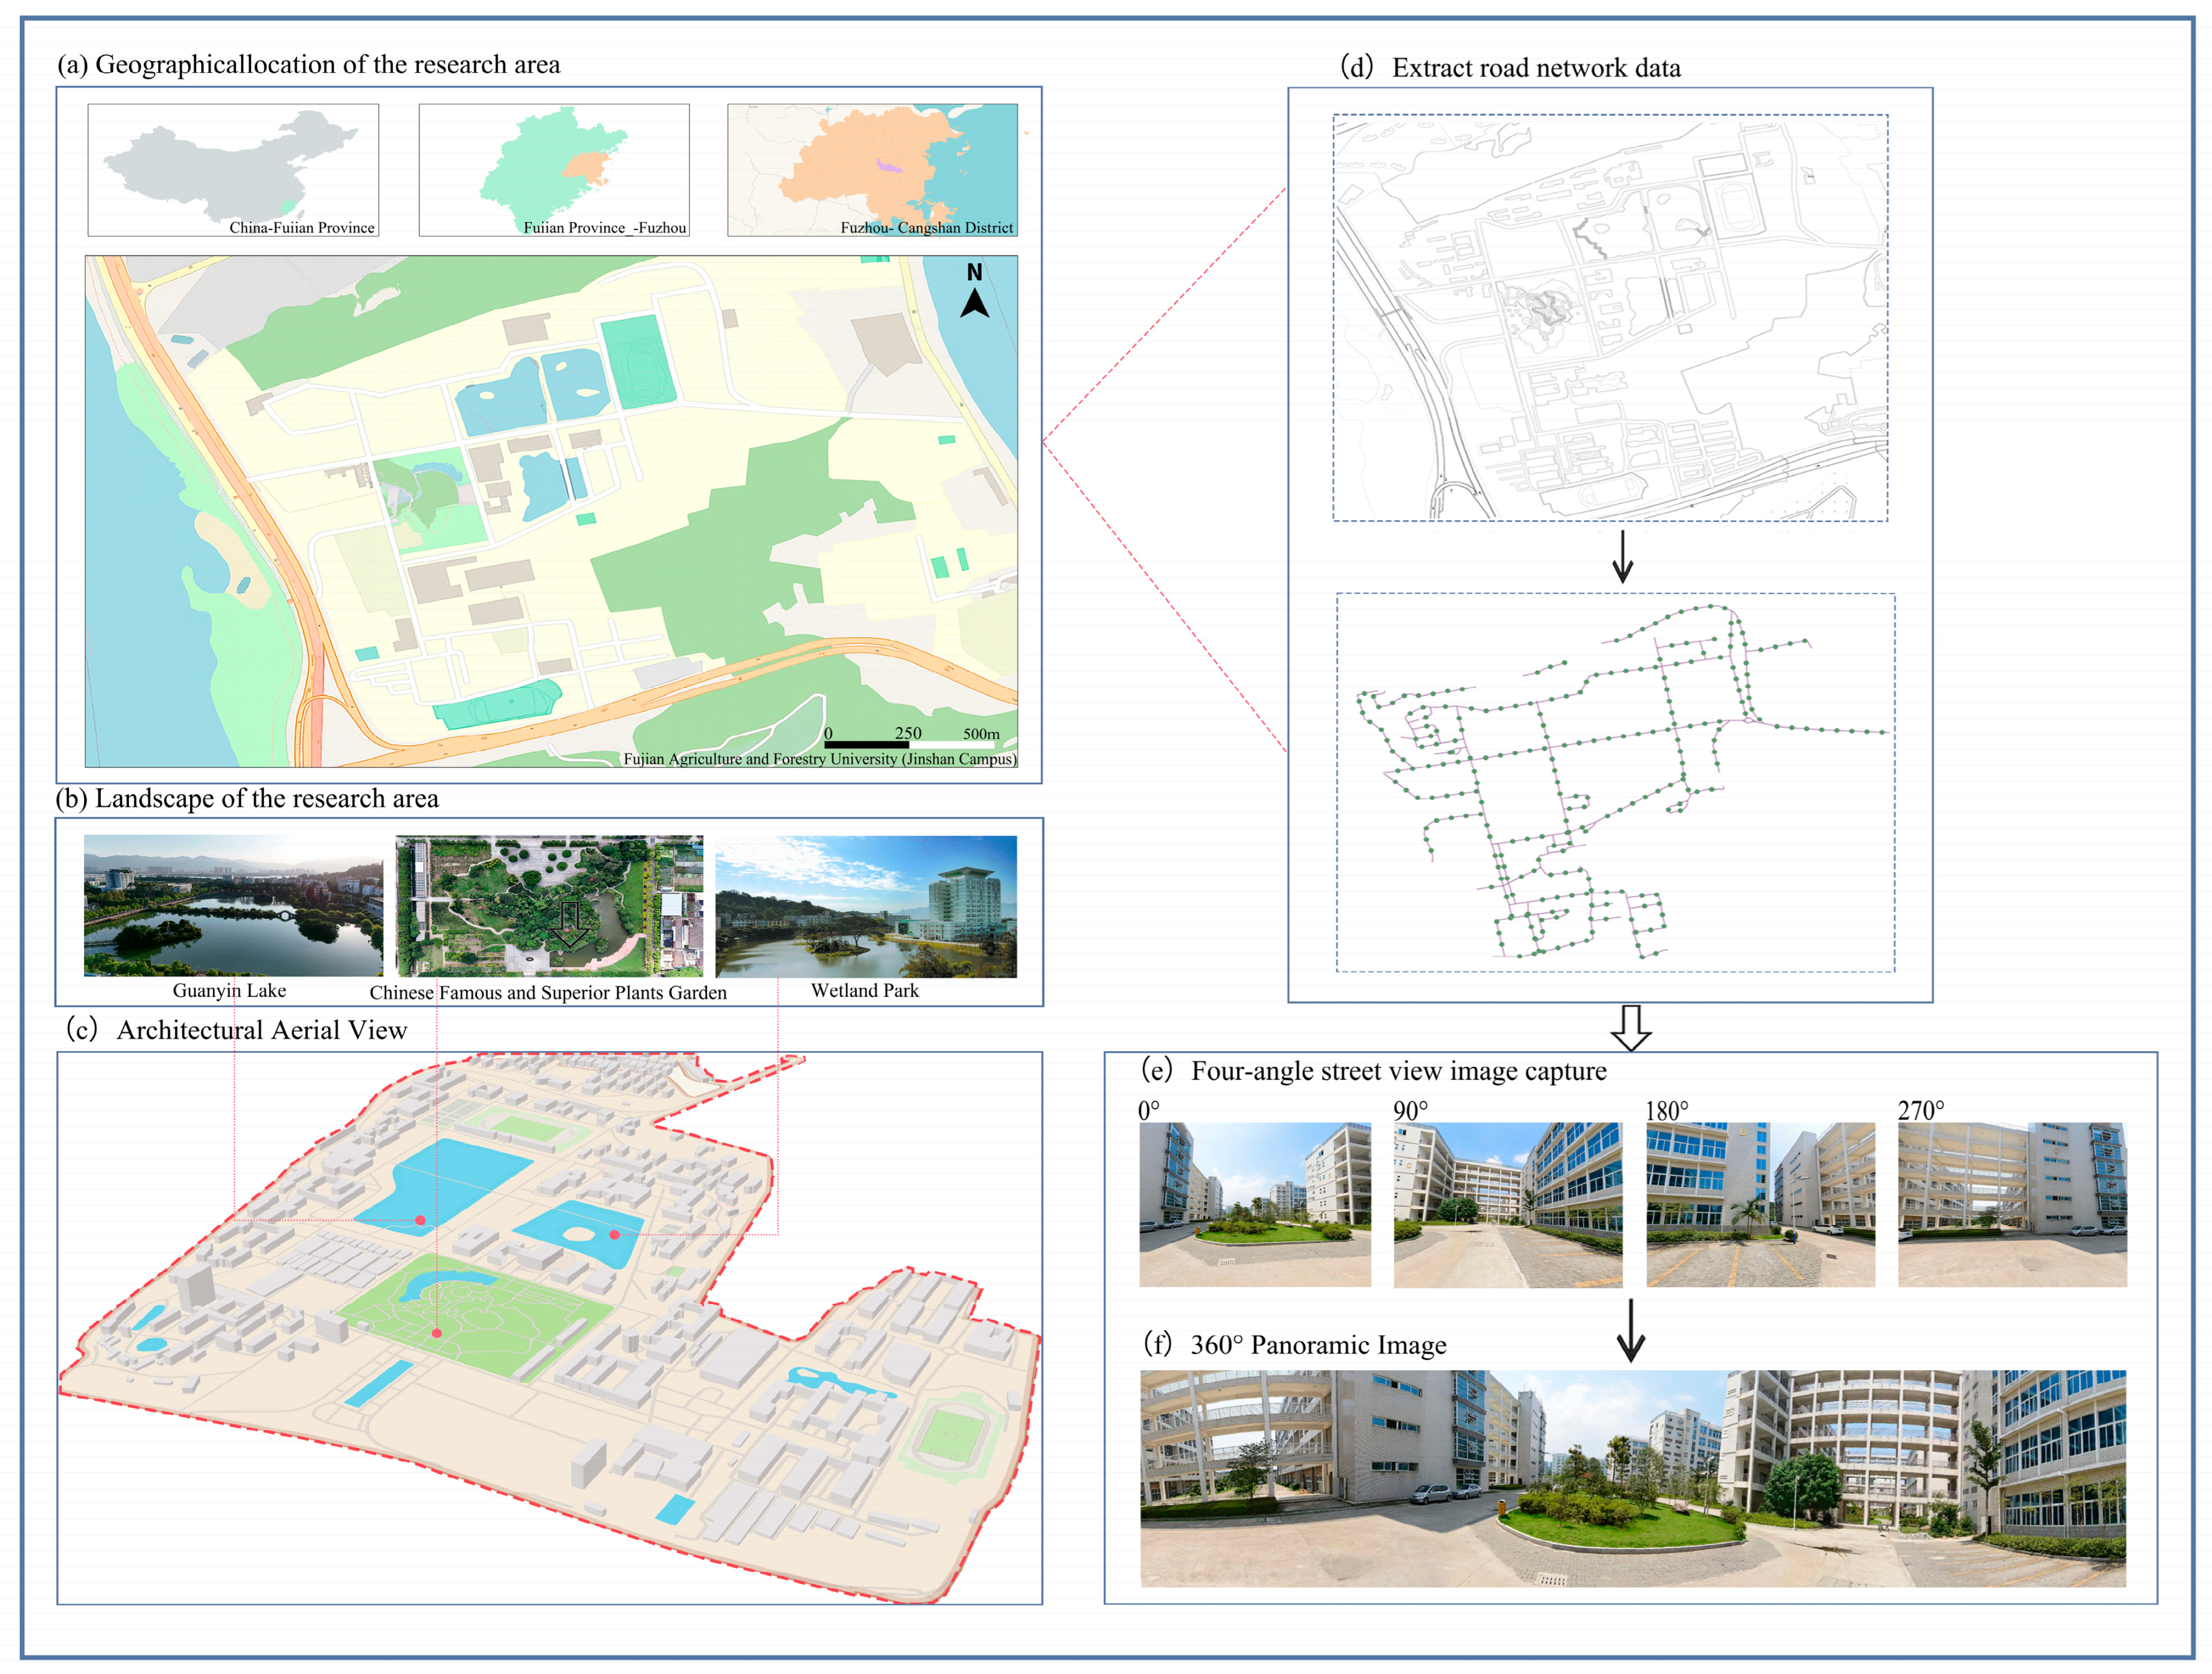2212x1674 pixels.
Task: Open the Fuzhou-Cangshan District inset map
Action: point(872,170)
